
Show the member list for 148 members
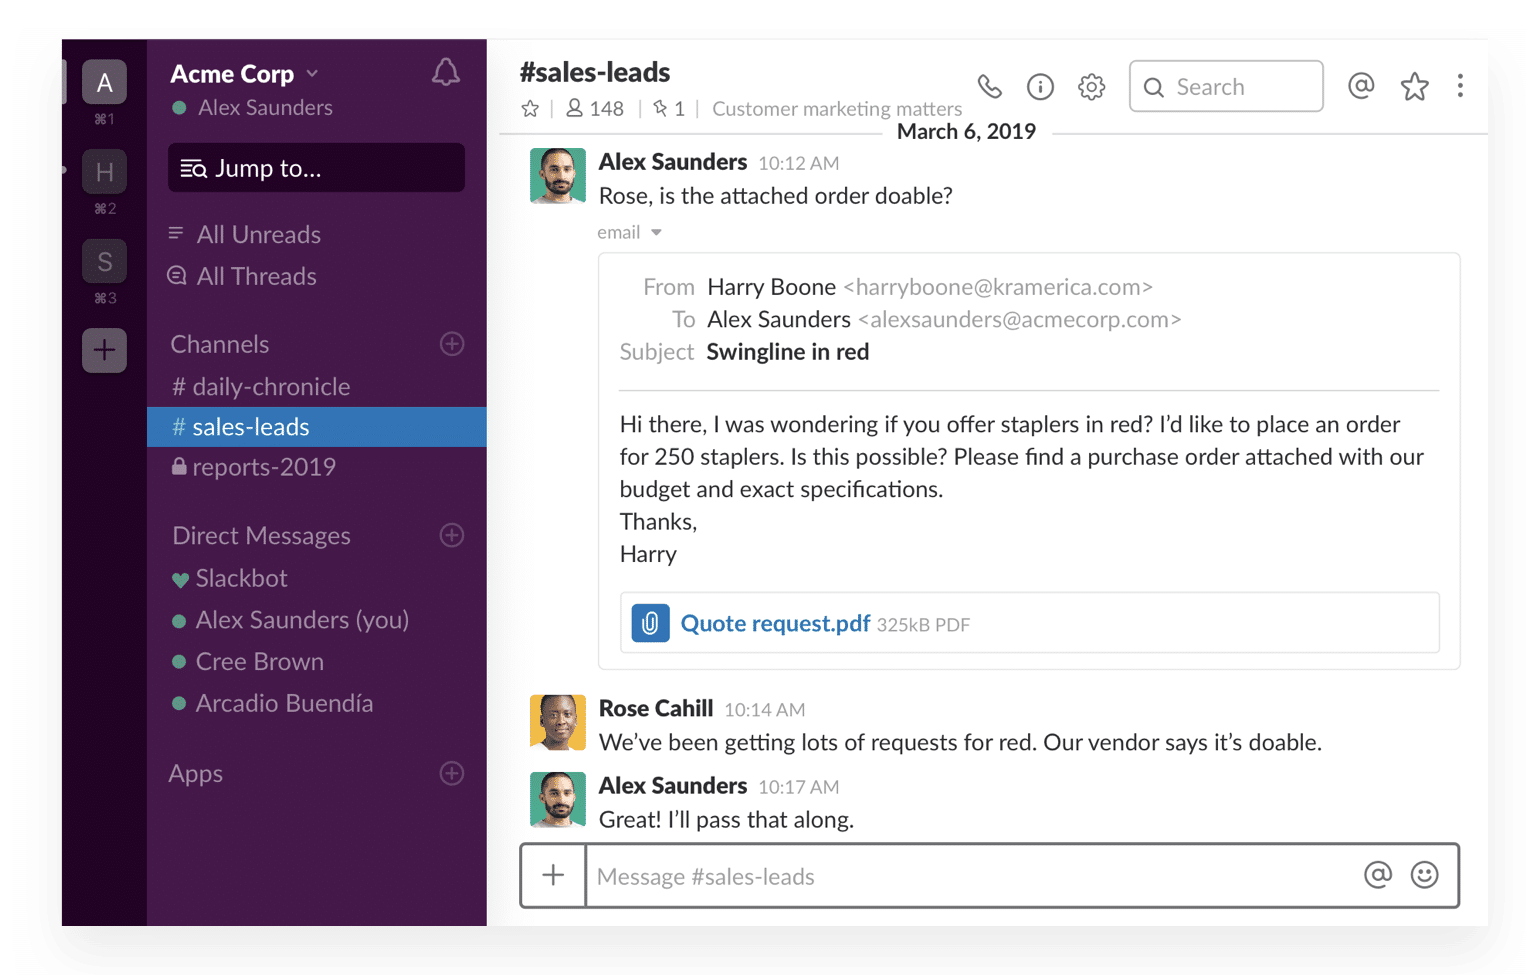coord(594,108)
